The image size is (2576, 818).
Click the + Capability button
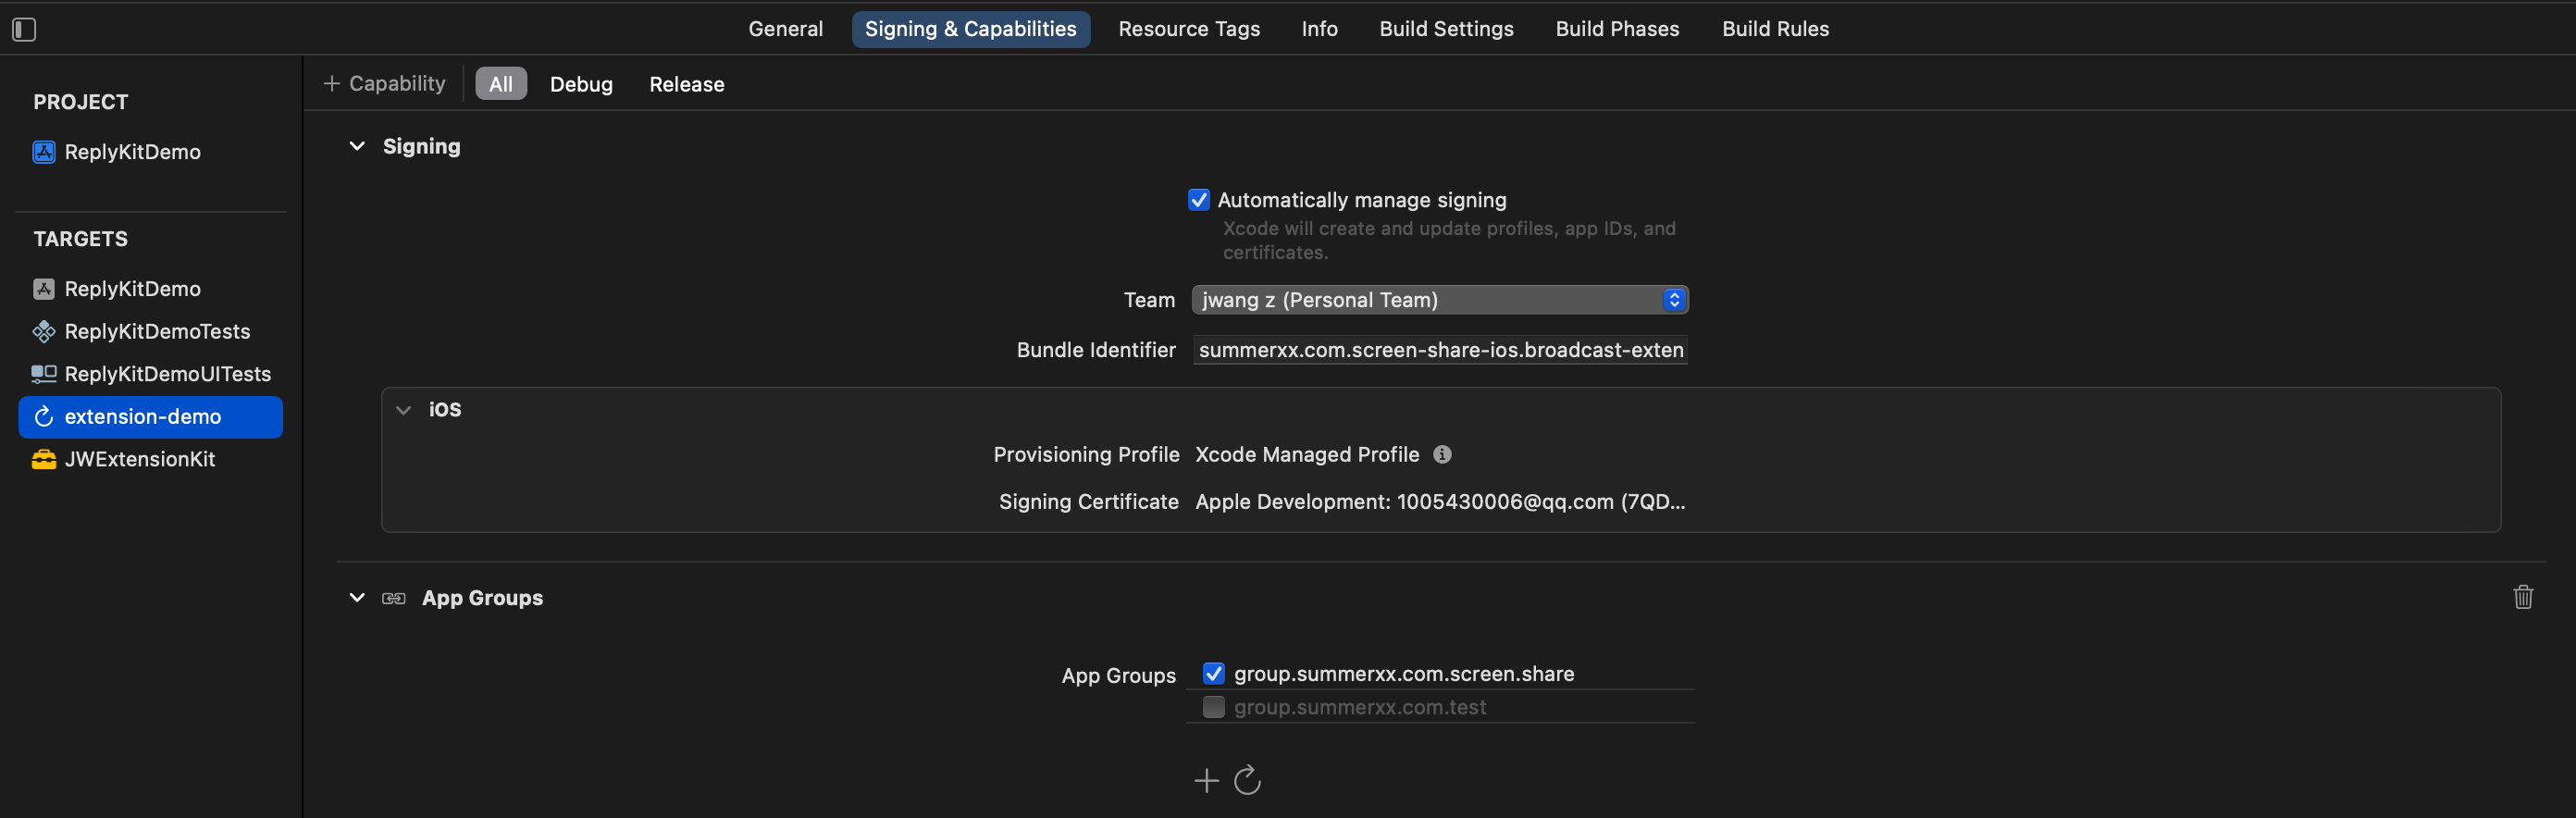[x=384, y=84]
